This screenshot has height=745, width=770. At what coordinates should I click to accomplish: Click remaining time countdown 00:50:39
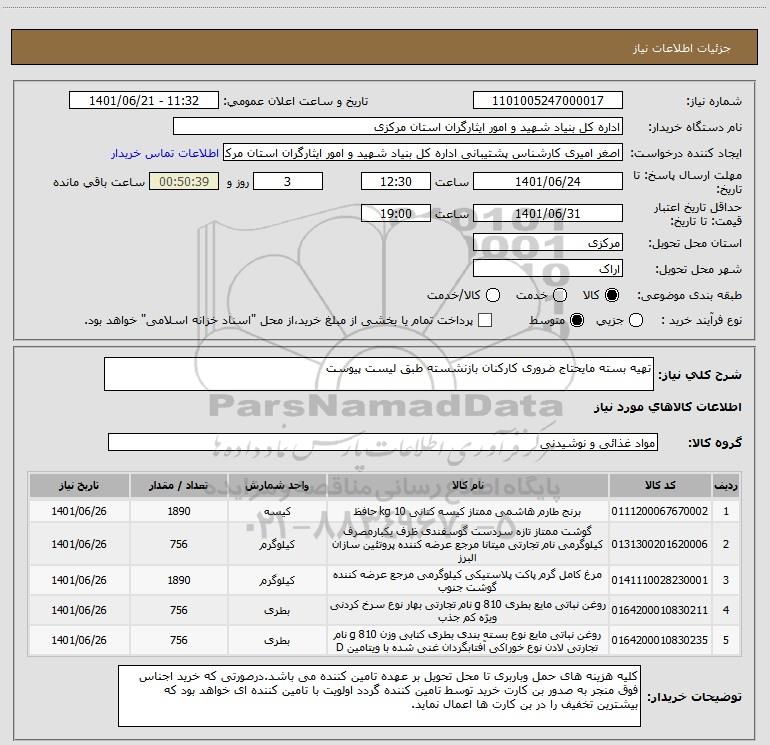(184, 182)
